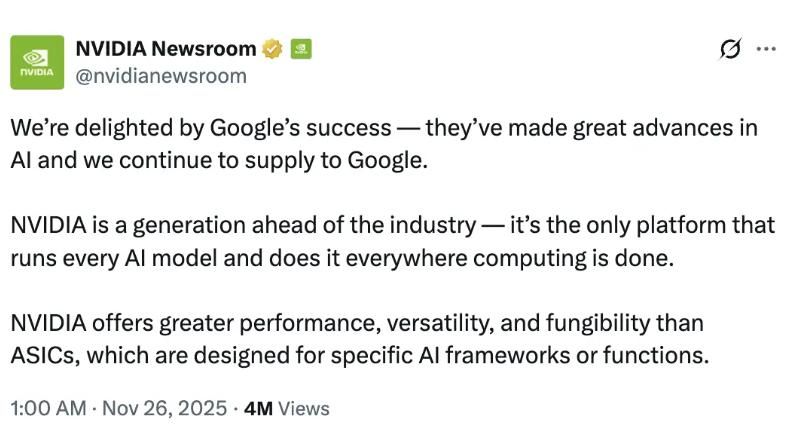Screen dimensions: 804x435
Task: Click the gold verified checkmark badge
Action: pos(271,47)
